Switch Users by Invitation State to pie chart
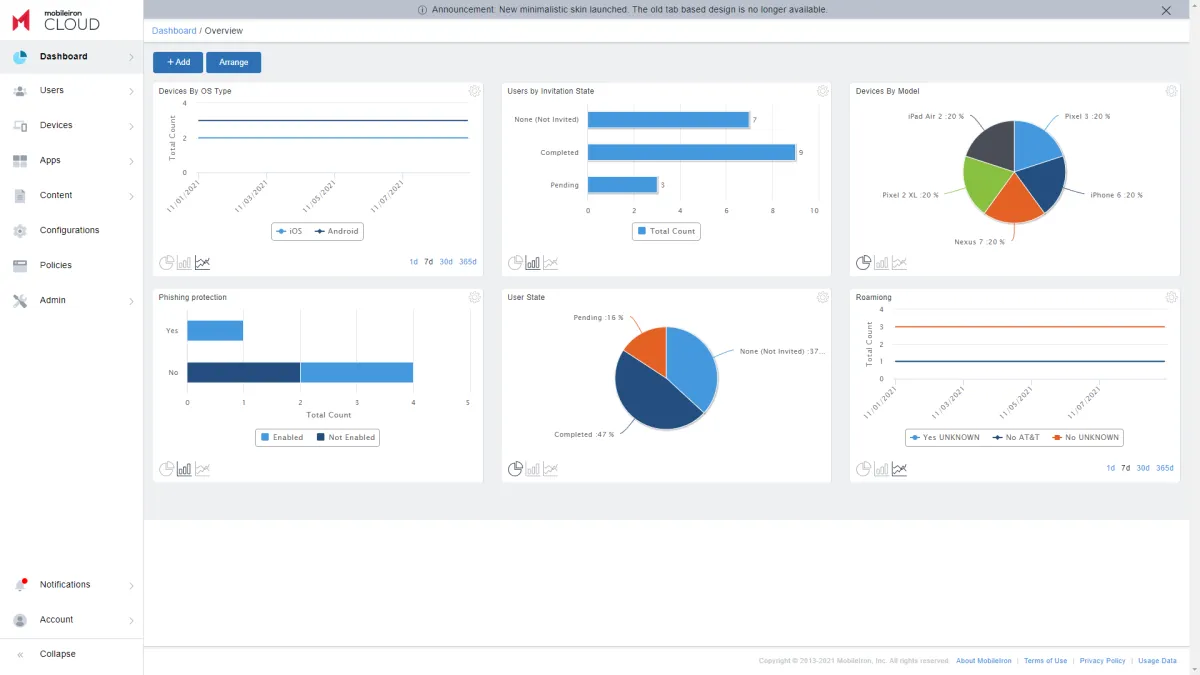The width and height of the screenshot is (1200, 675). (x=515, y=263)
